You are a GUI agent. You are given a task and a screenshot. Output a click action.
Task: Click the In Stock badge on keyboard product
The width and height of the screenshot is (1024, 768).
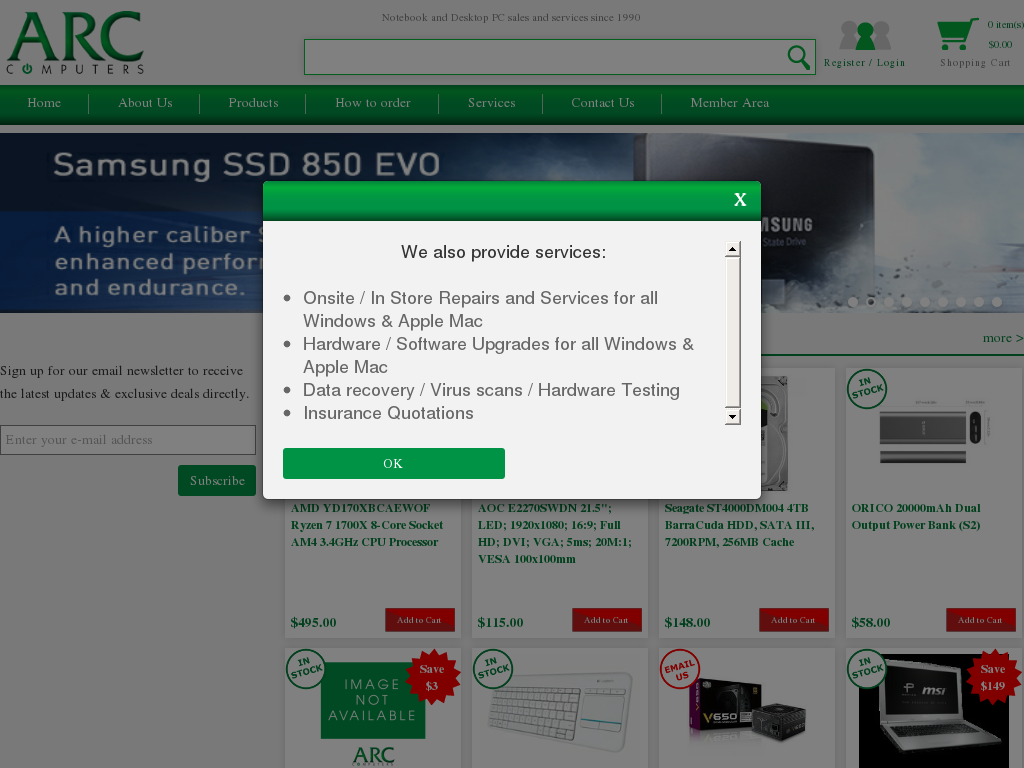[492, 669]
